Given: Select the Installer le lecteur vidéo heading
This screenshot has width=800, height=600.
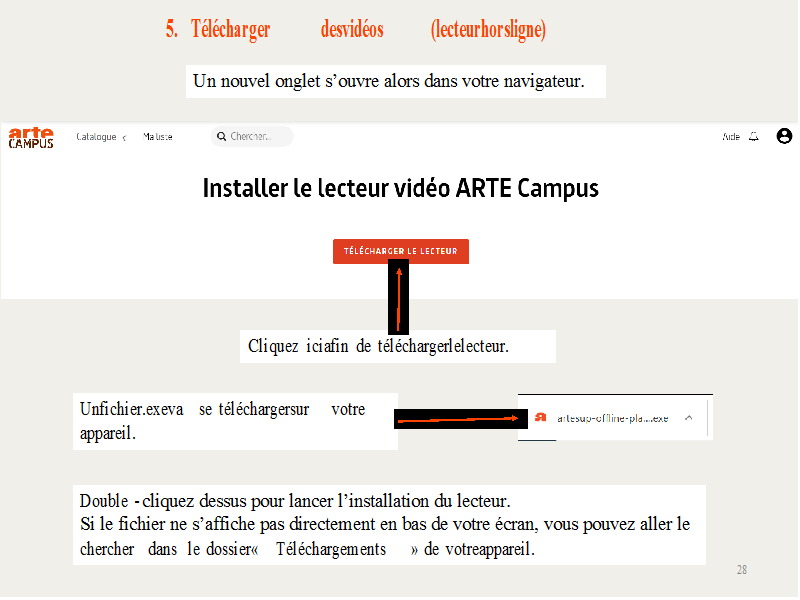Looking at the screenshot, I should [400, 188].
